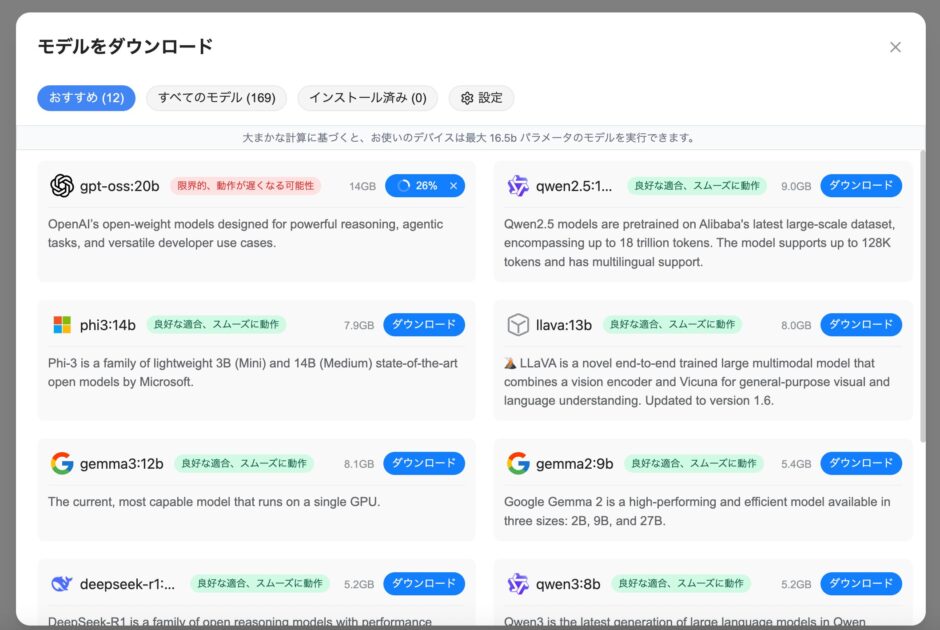Click the Microsoft logo beside phi3:14b
The width and height of the screenshot is (940, 630).
62,325
